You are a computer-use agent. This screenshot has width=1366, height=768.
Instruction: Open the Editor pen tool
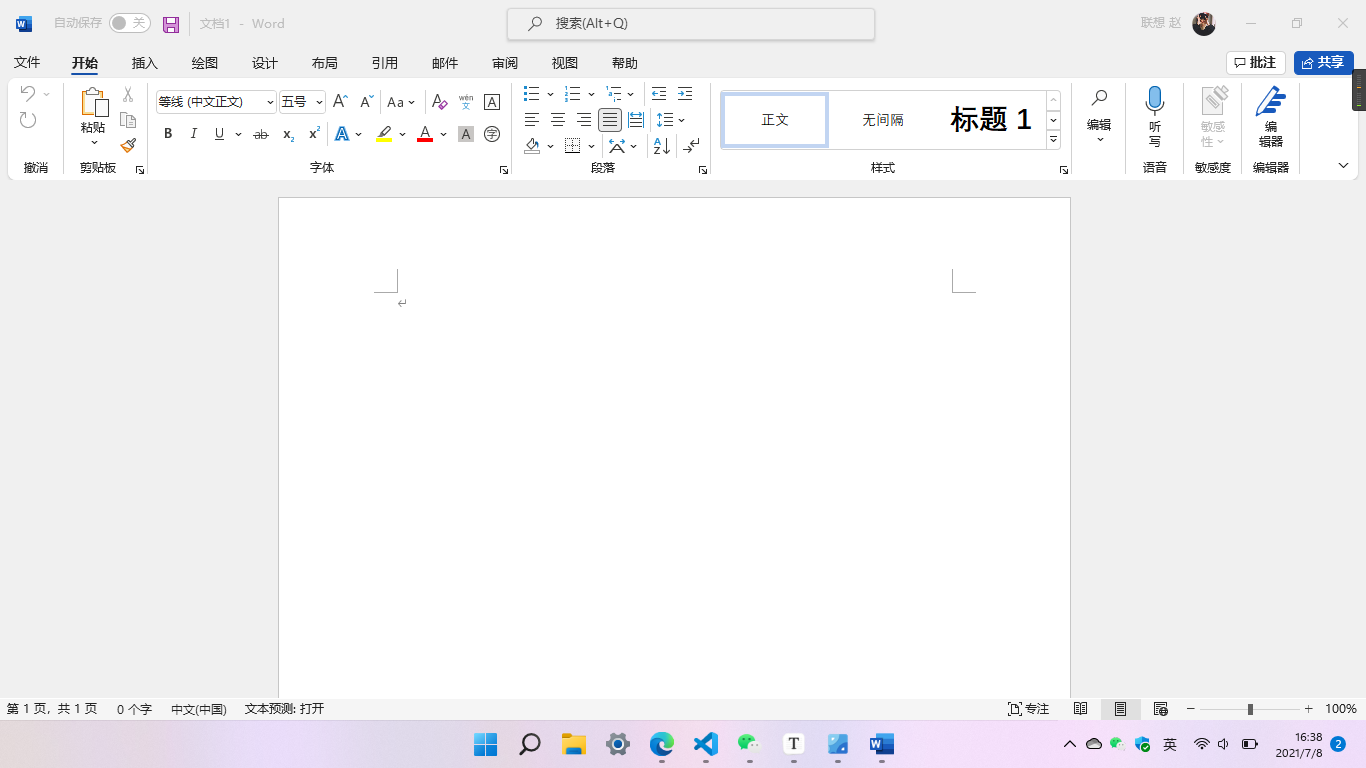click(x=1271, y=116)
